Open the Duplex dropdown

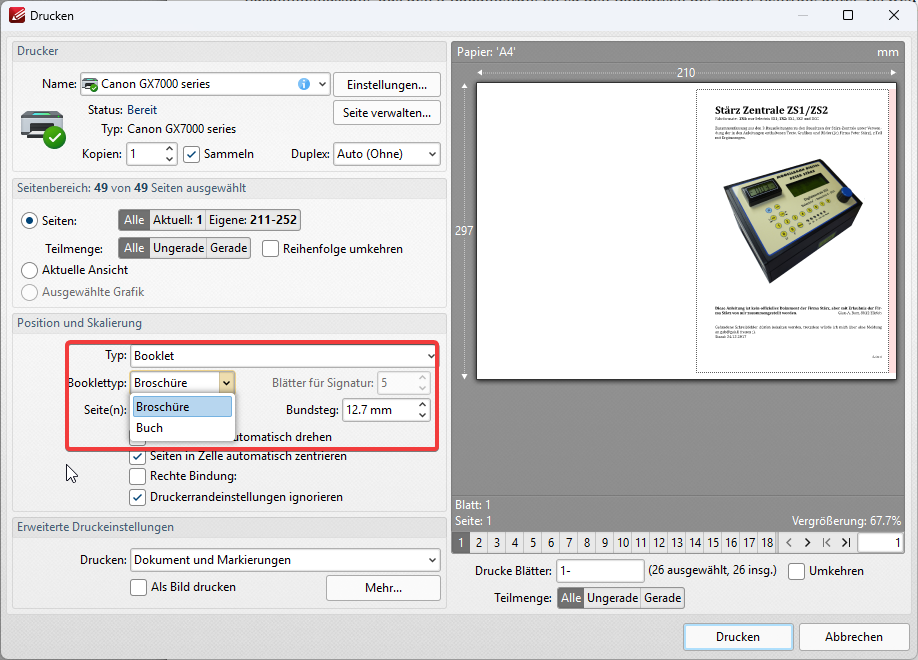[387, 154]
